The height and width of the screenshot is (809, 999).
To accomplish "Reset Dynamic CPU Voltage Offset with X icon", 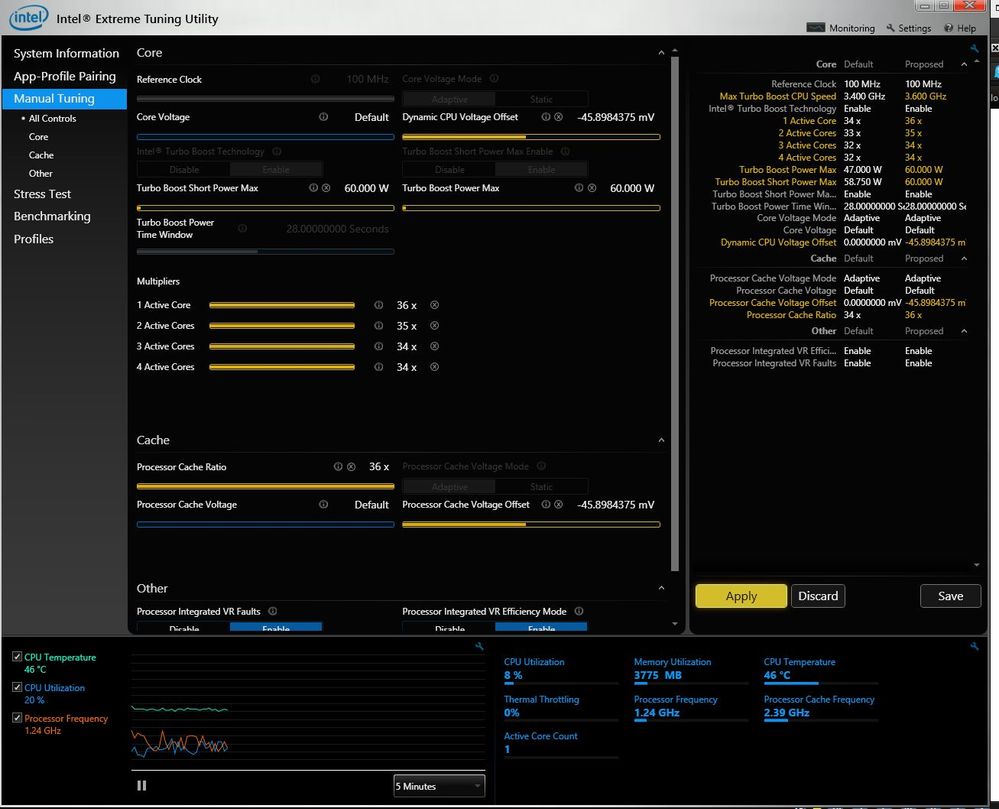I will point(558,117).
